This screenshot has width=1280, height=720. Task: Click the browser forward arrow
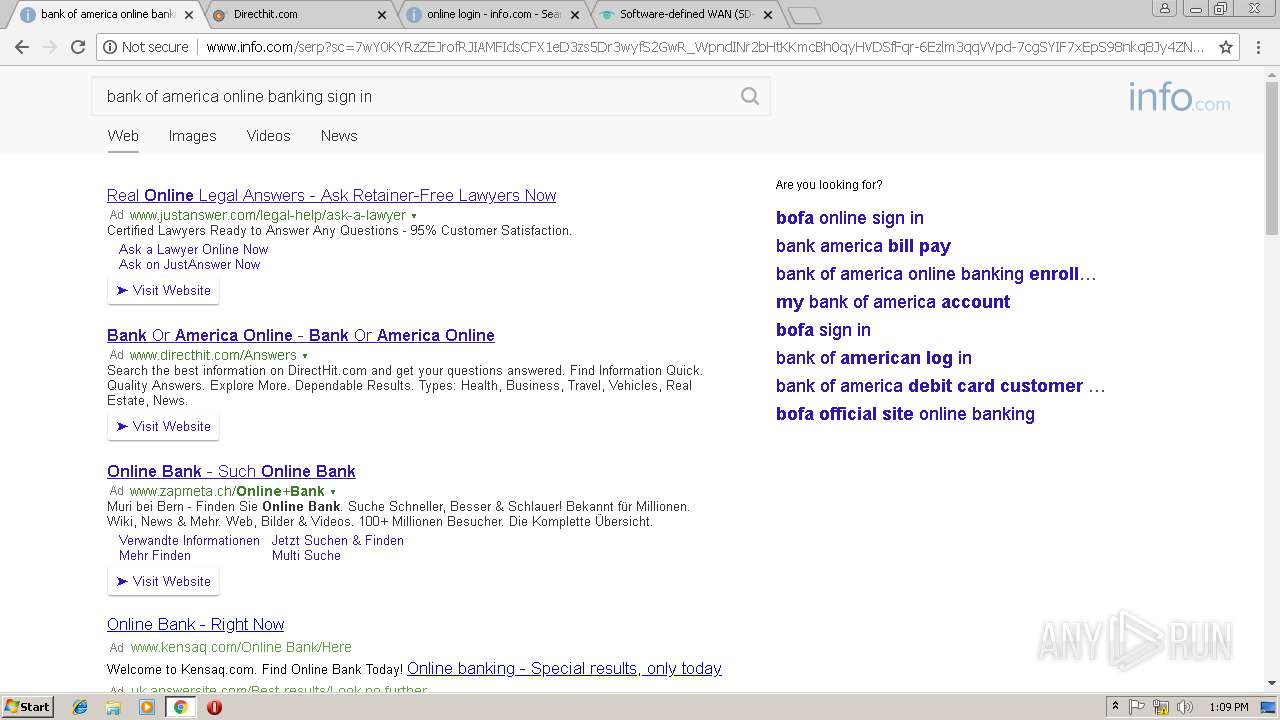click(50, 47)
